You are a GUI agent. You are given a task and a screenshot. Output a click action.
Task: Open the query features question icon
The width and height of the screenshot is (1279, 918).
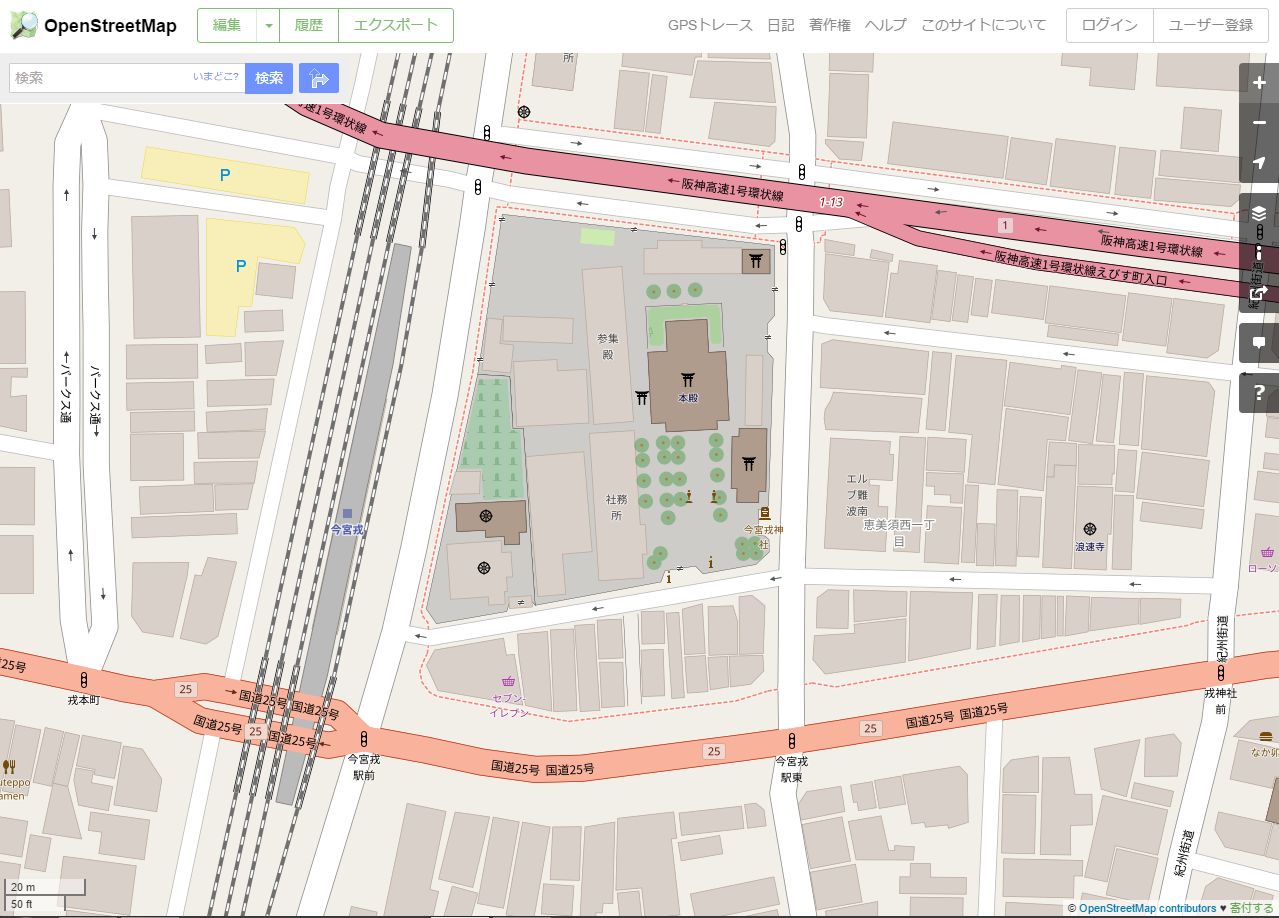coord(1259,393)
